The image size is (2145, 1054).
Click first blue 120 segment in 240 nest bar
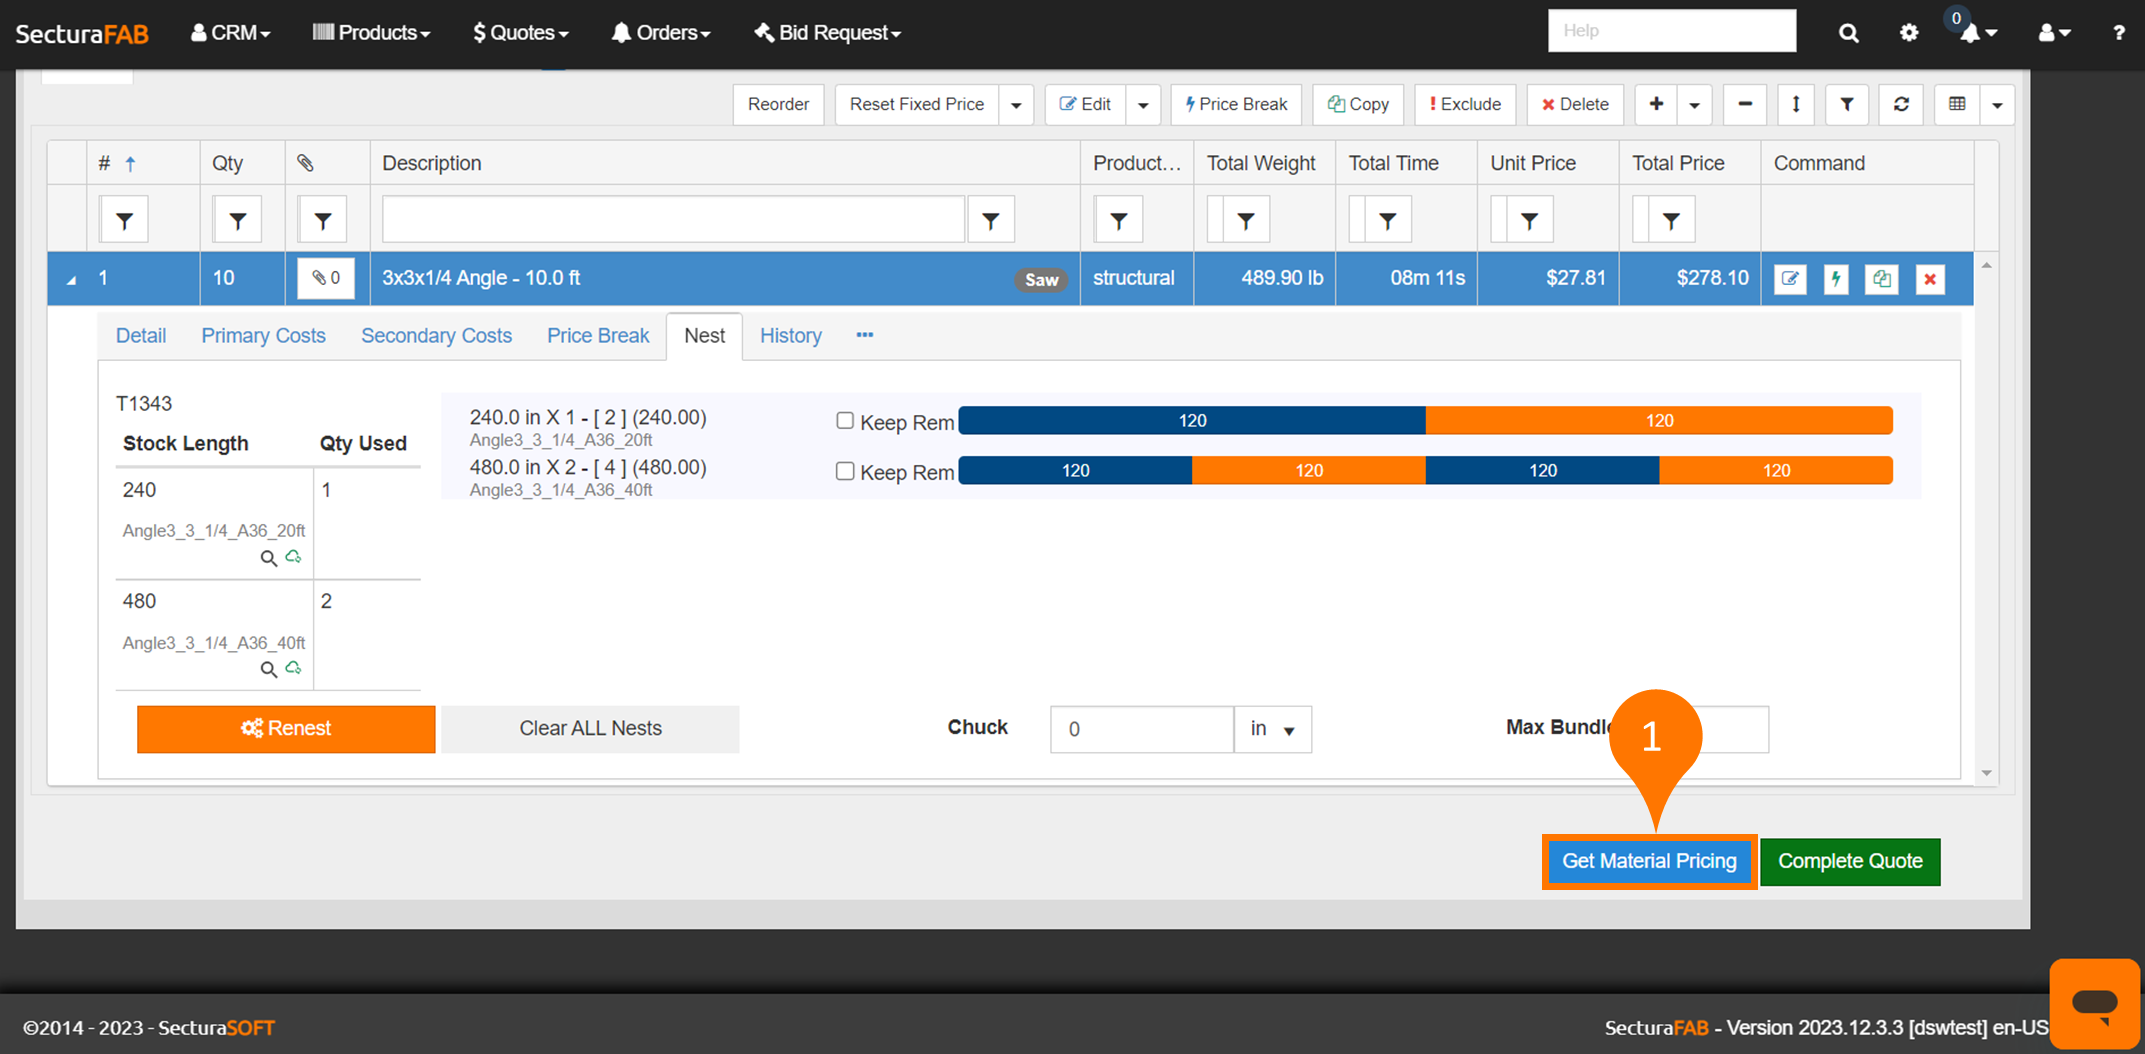(1191, 421)
